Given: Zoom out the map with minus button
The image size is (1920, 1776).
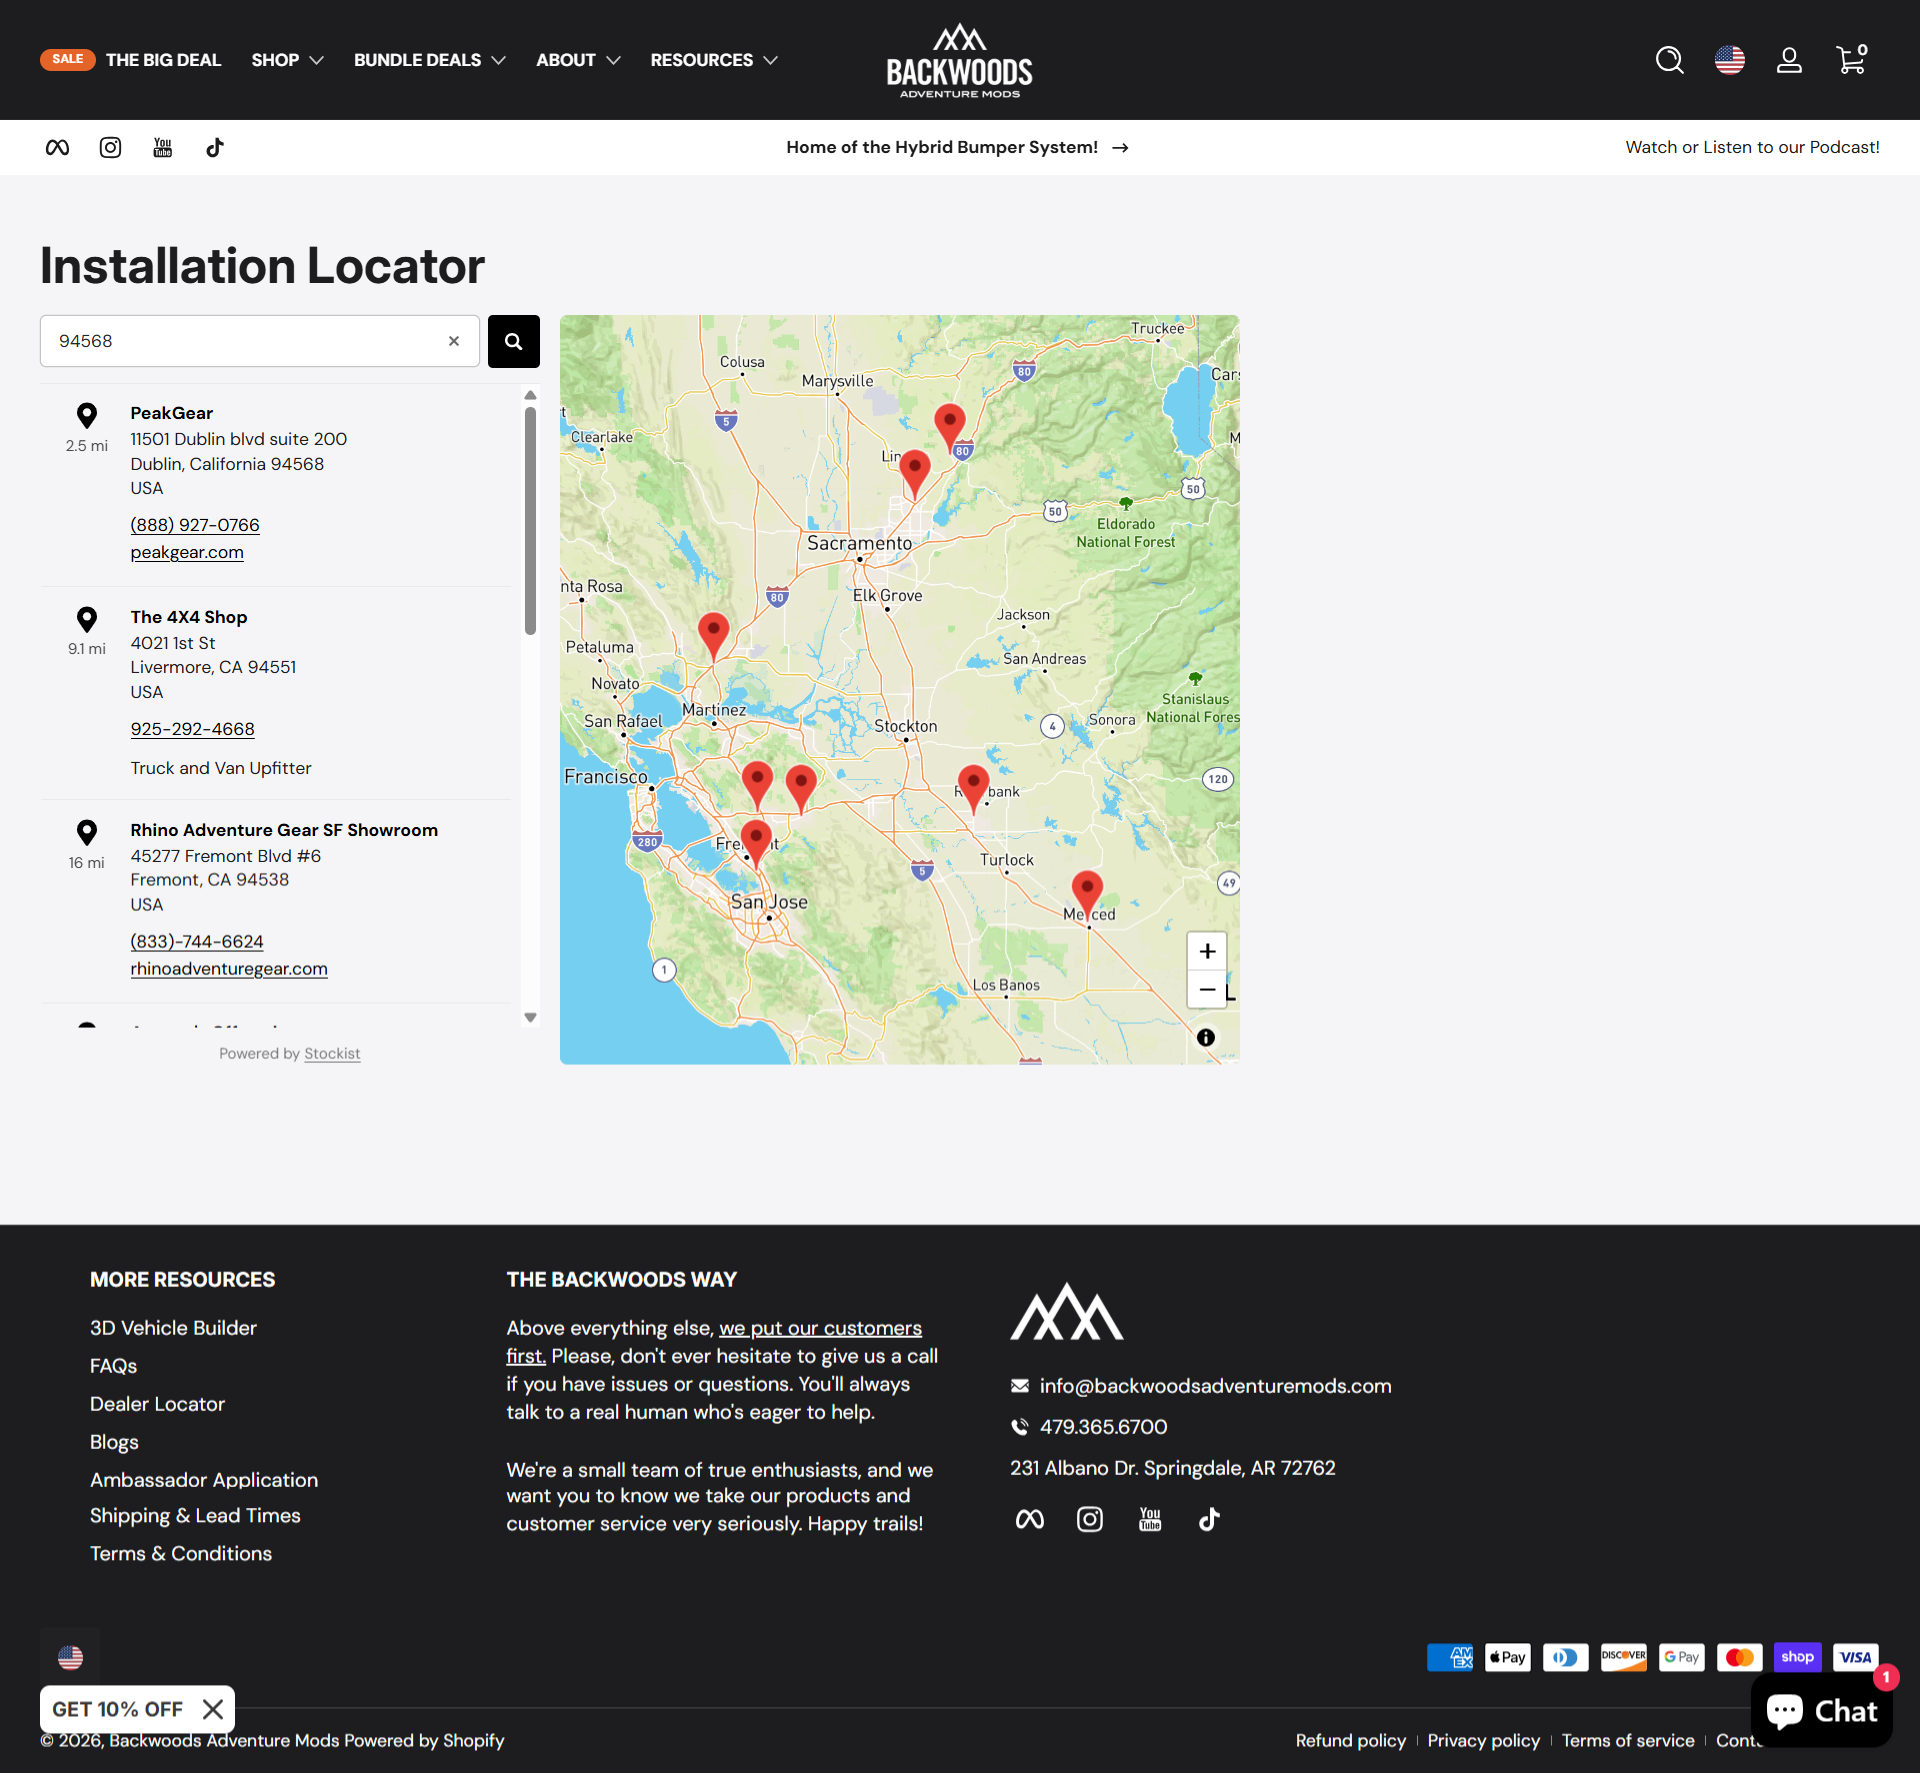Looking at the screenshot, I should pos(1207,989).
